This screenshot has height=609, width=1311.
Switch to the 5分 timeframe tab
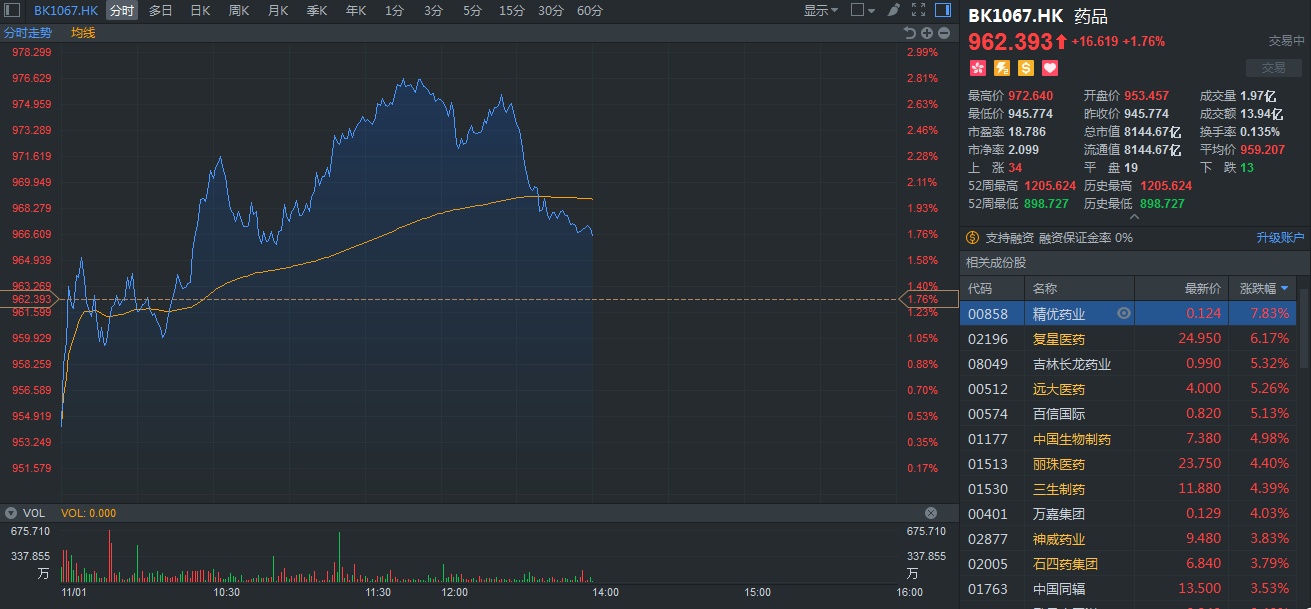(472, 10)
